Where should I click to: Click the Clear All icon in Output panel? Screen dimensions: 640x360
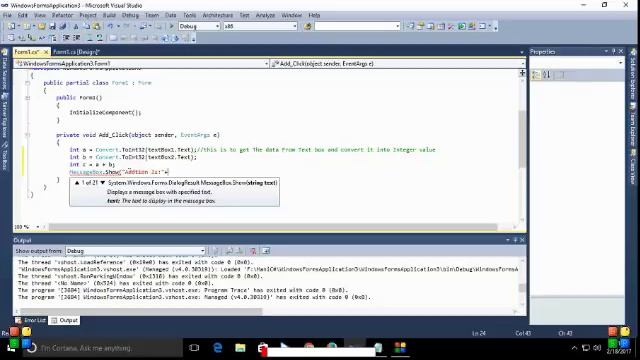pyautogui.click(x=253, y=251)
